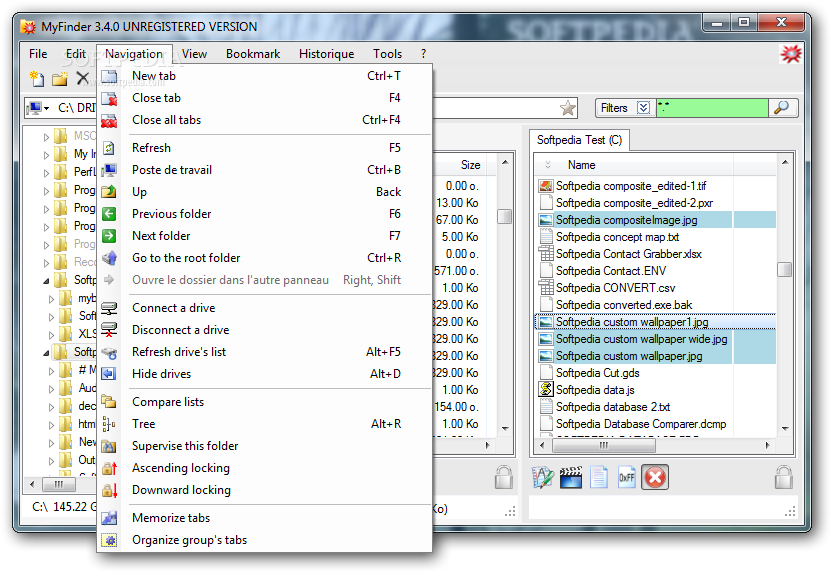Image resolution: width=832 pixels, height=573 pixels.
Task: Click the Ascending locking padlock icon
Action: tap(109, 468)
